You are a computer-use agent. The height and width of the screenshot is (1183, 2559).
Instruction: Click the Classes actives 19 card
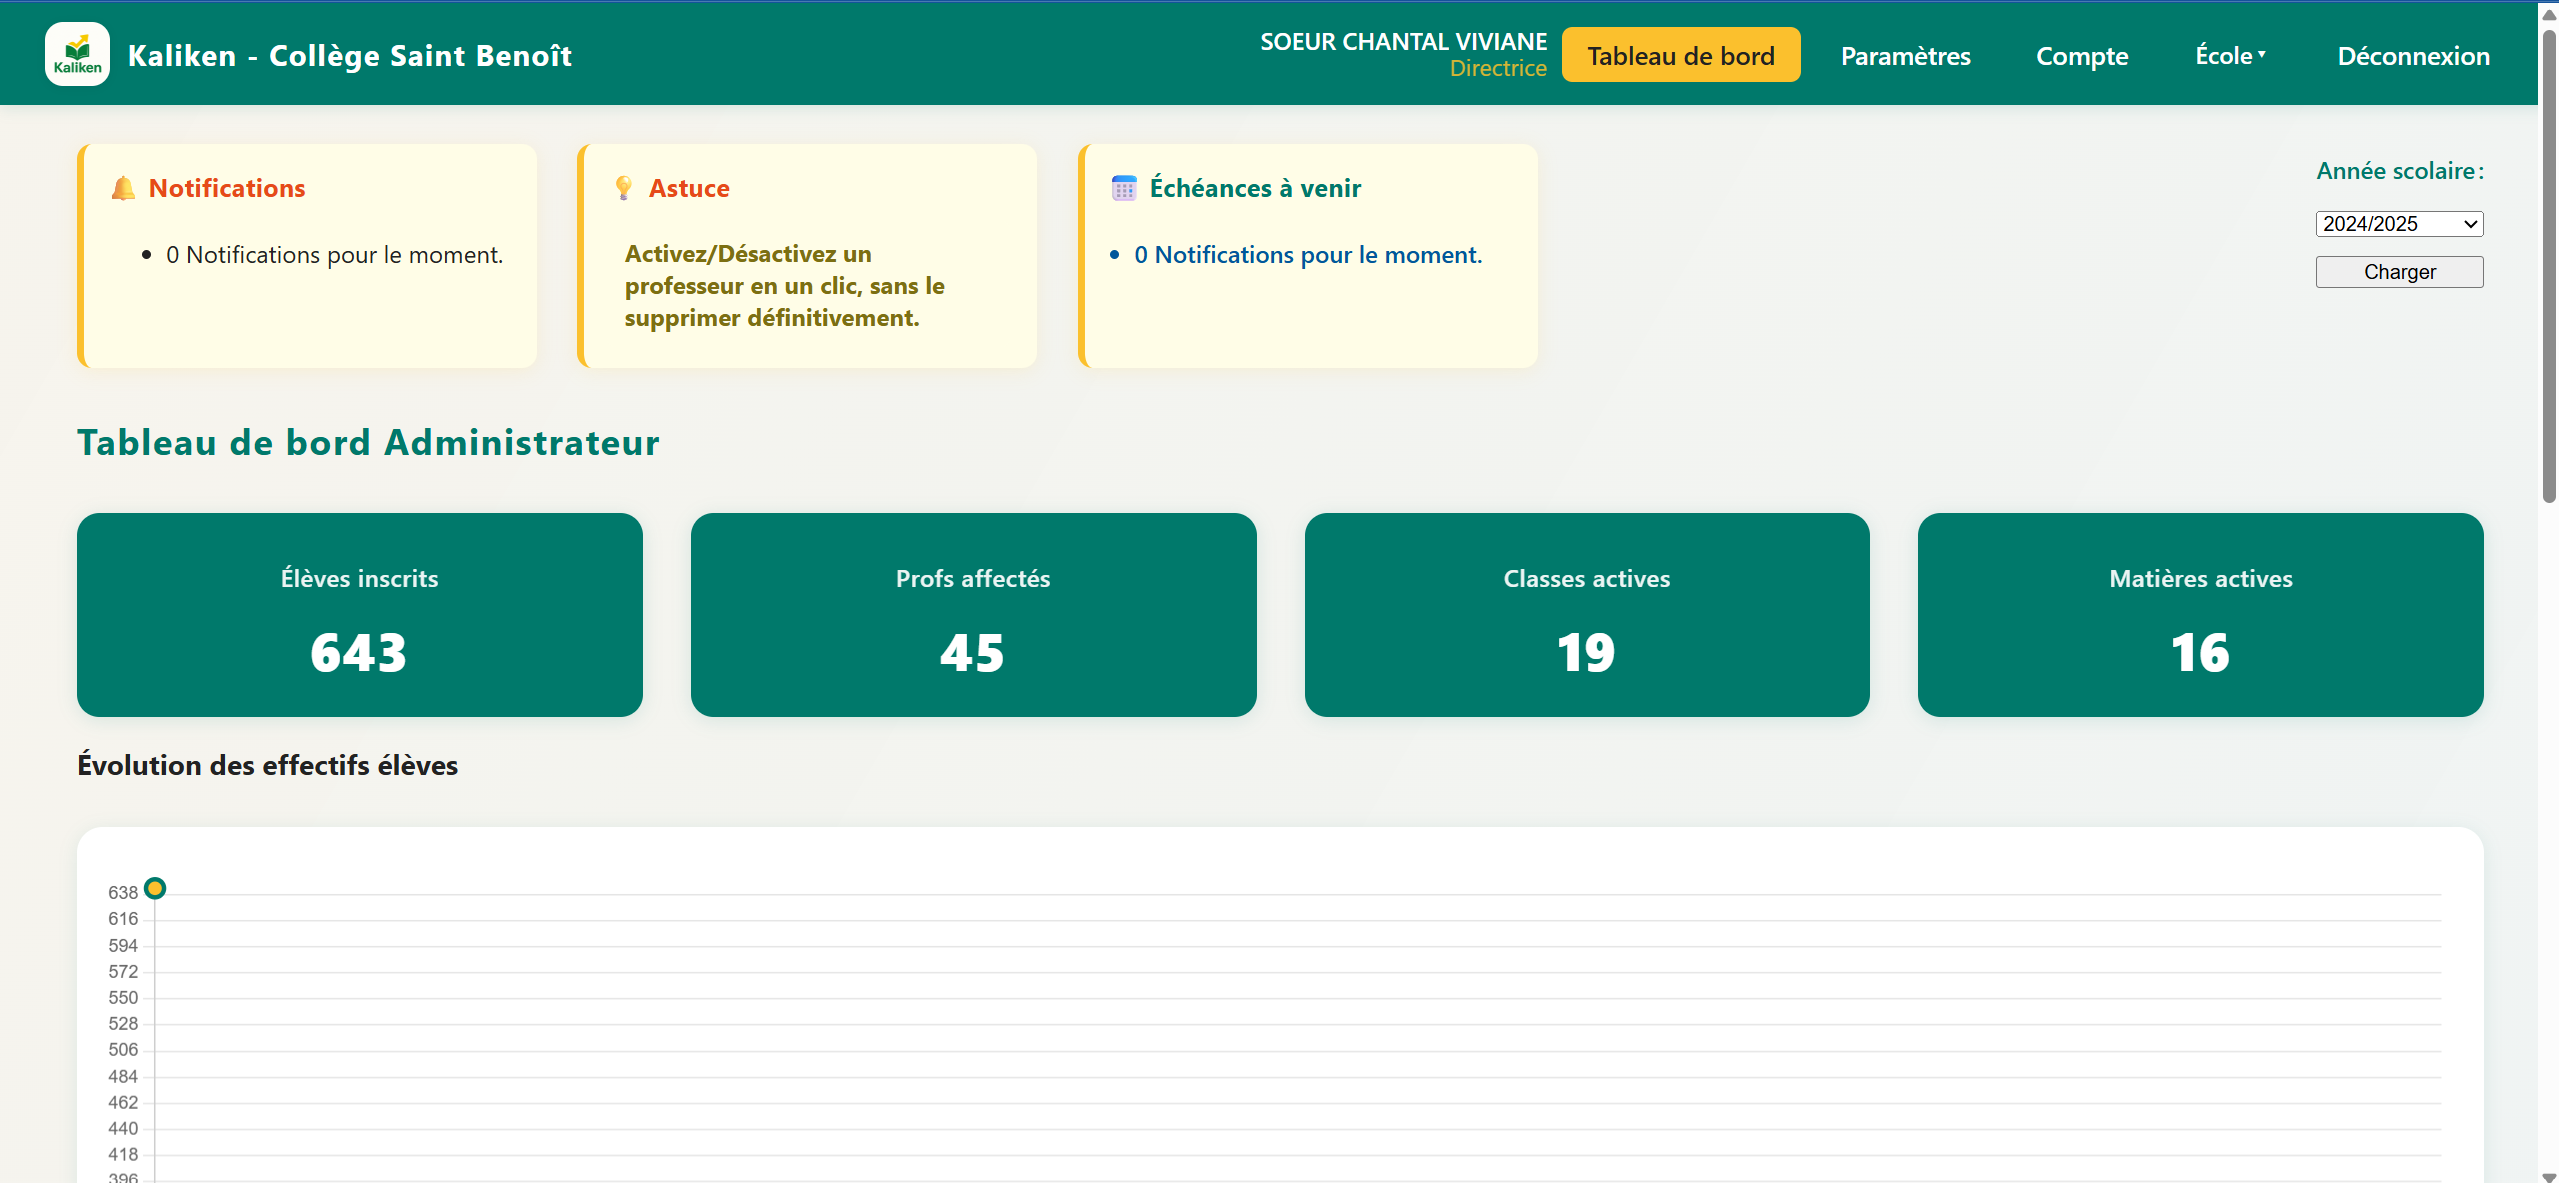coord(1586,615)
